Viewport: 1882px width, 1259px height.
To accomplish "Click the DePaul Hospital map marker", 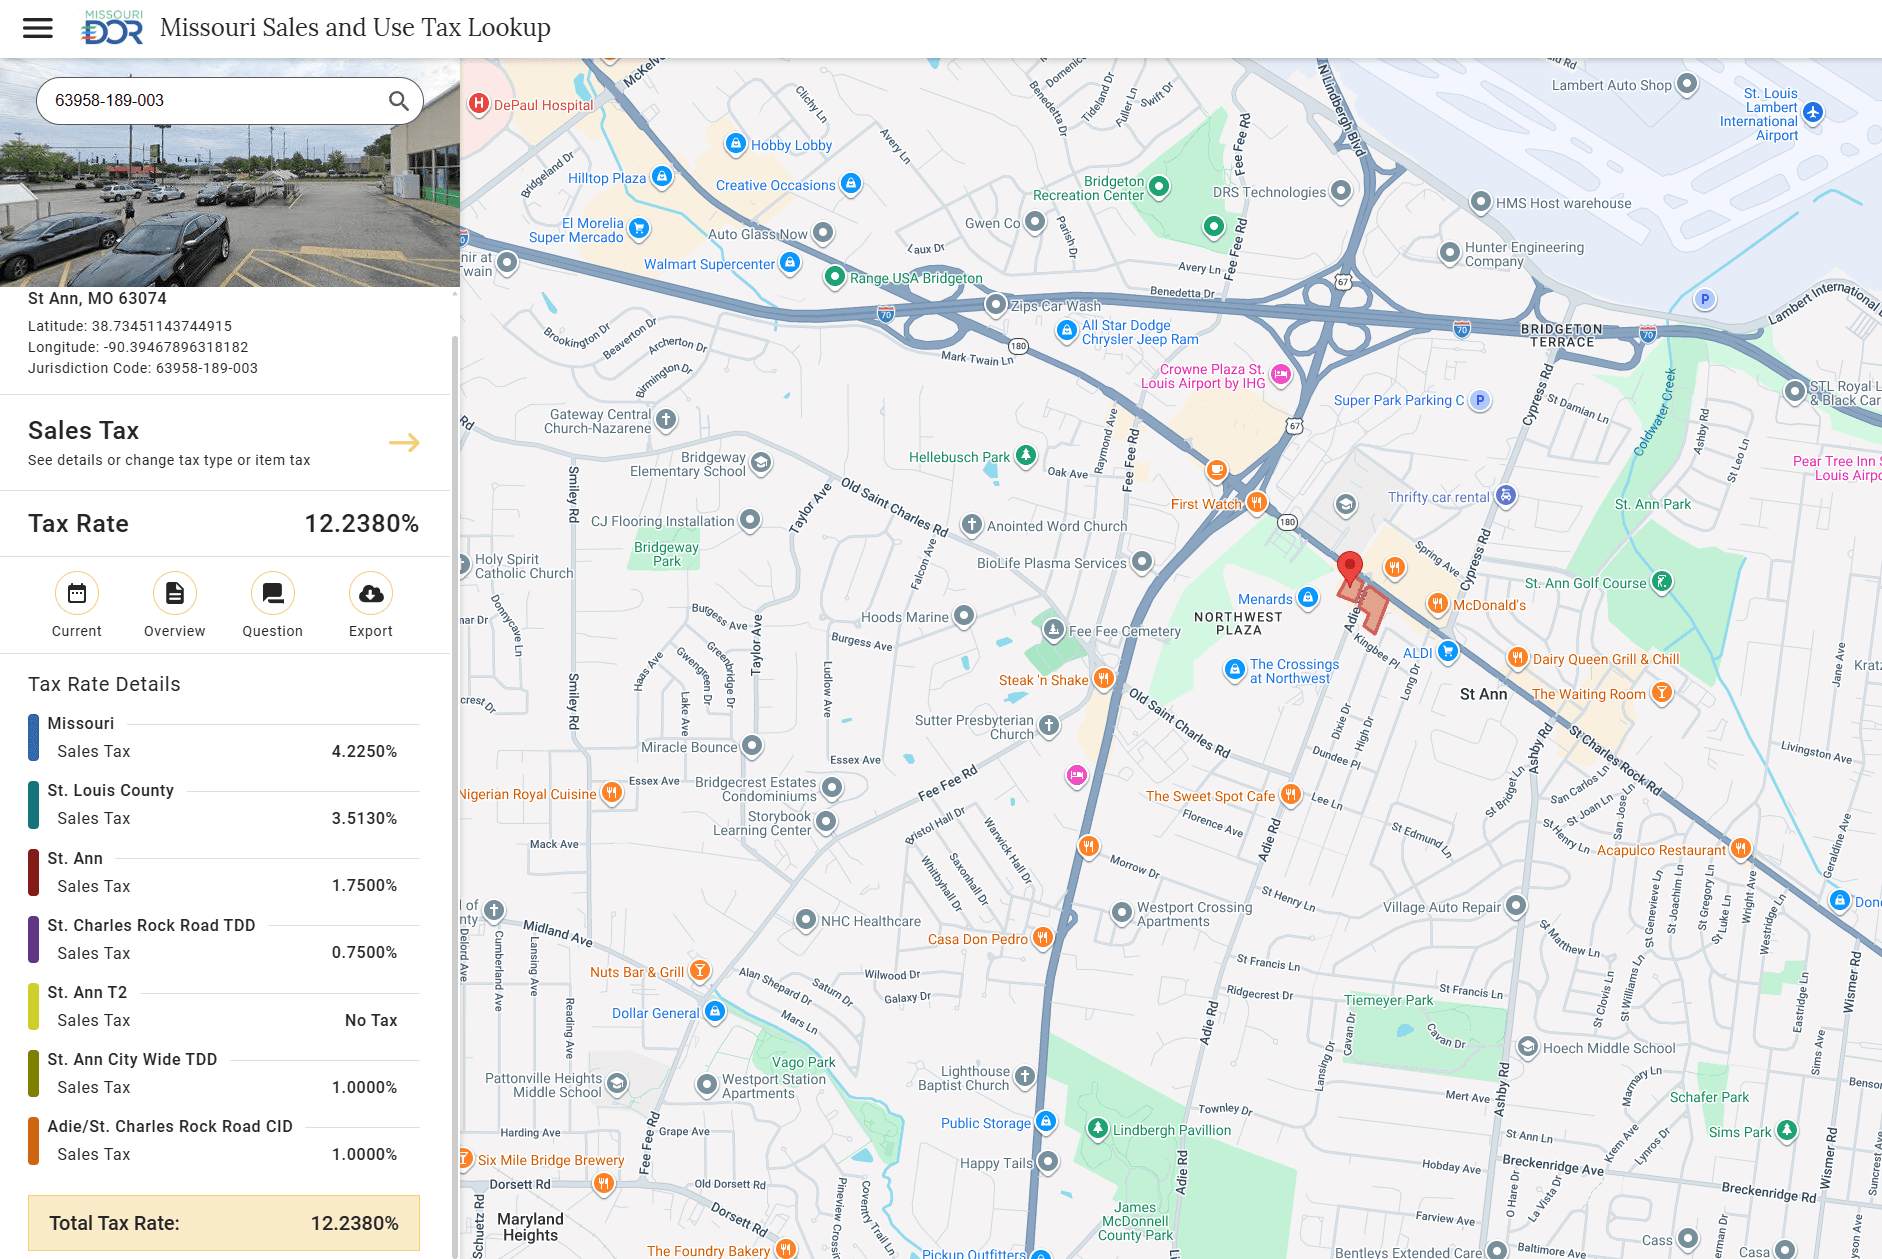I will click(479, 103).
